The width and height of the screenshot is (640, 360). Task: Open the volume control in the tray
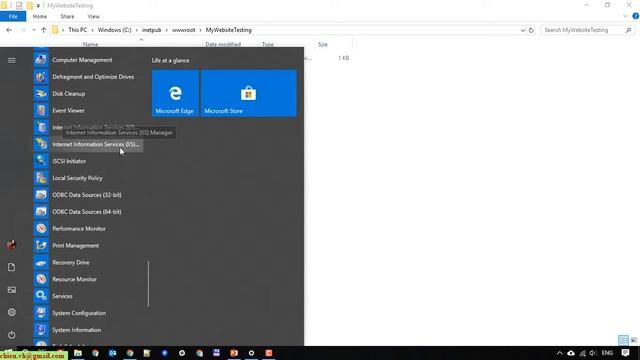(592, 353)
